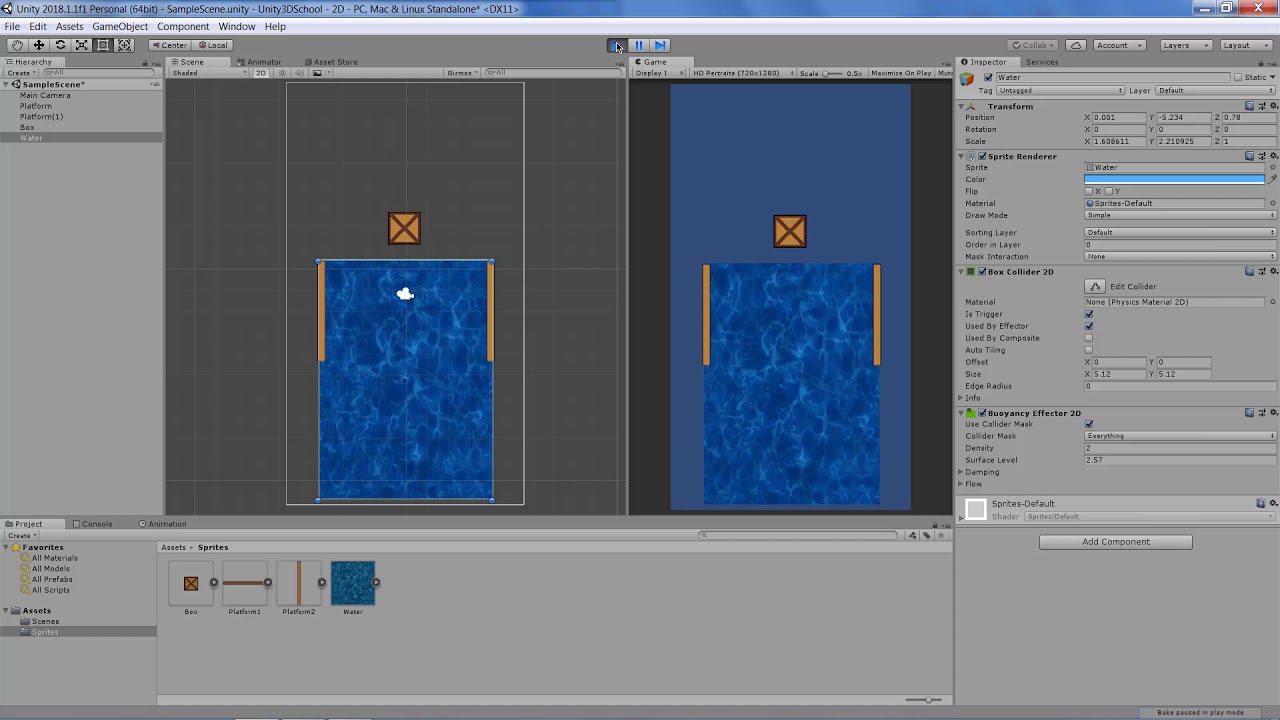Open the Cloud services icon

tap(1076, 45)
